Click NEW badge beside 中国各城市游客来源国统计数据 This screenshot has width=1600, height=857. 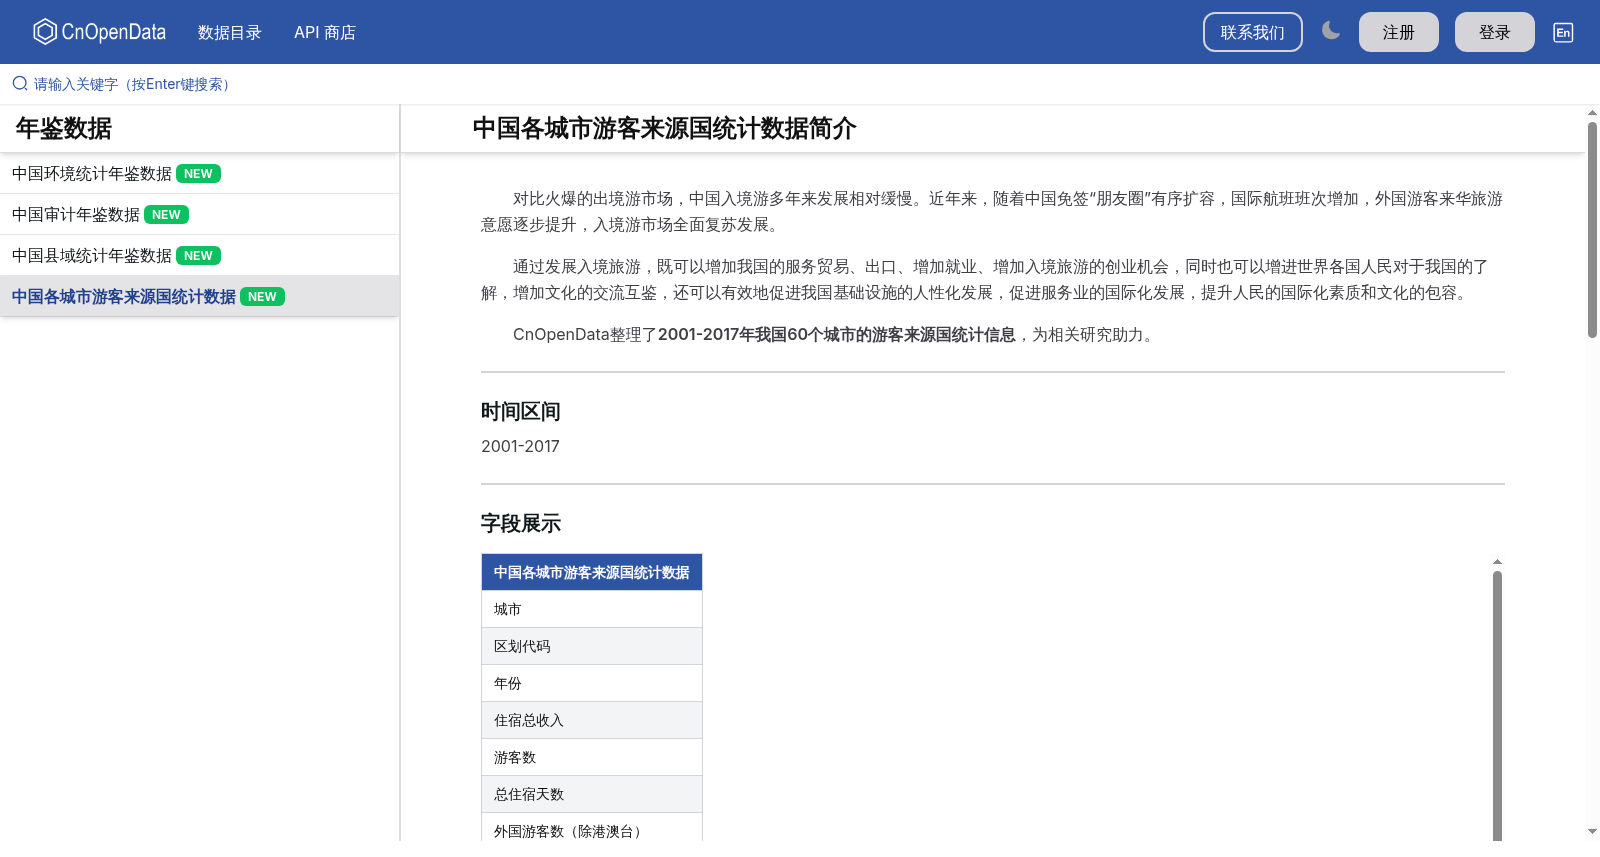click(262, 297)
